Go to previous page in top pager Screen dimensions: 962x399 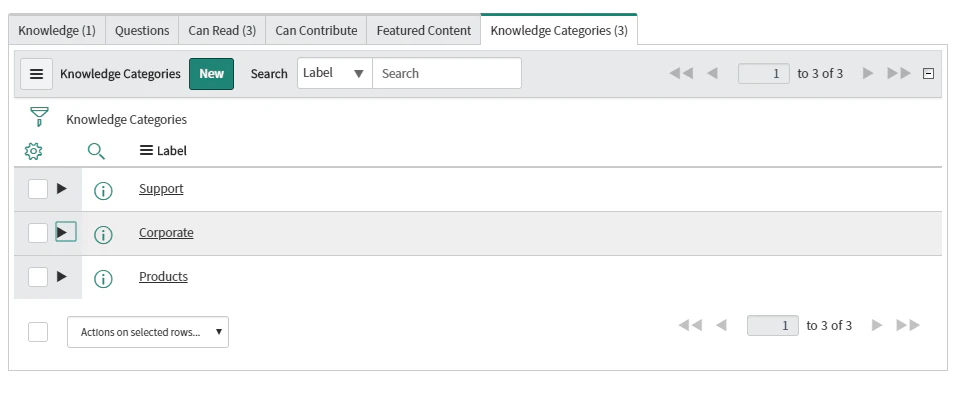coord(712,74)
